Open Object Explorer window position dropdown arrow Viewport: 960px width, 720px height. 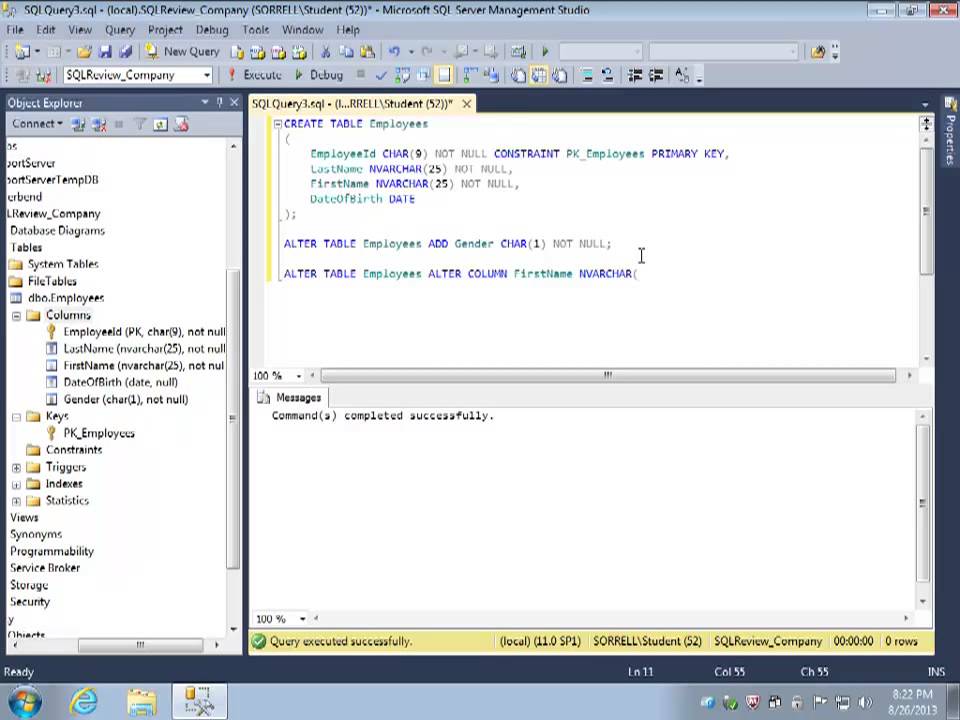(205, 103)
